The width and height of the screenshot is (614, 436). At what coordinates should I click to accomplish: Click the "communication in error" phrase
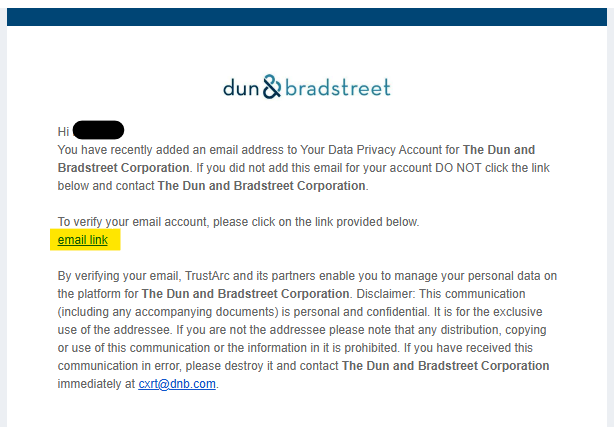point(110,366)
